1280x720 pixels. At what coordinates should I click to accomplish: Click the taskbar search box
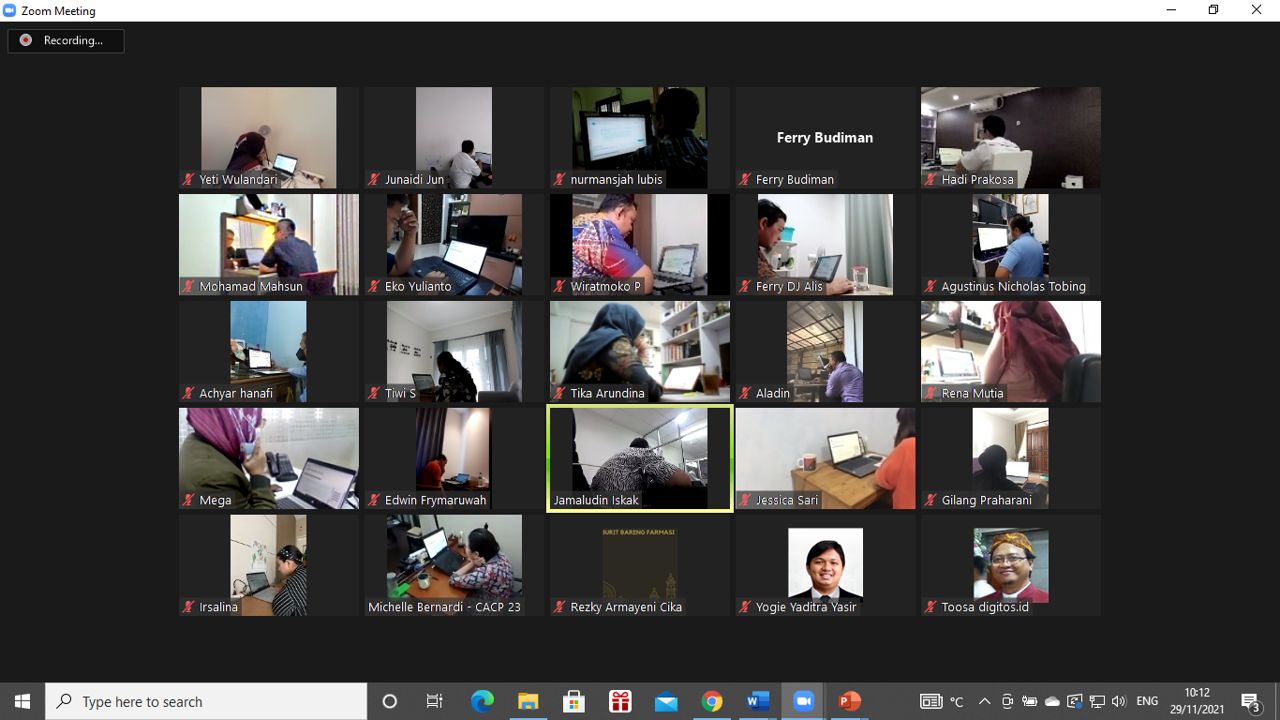click(206, 701)
